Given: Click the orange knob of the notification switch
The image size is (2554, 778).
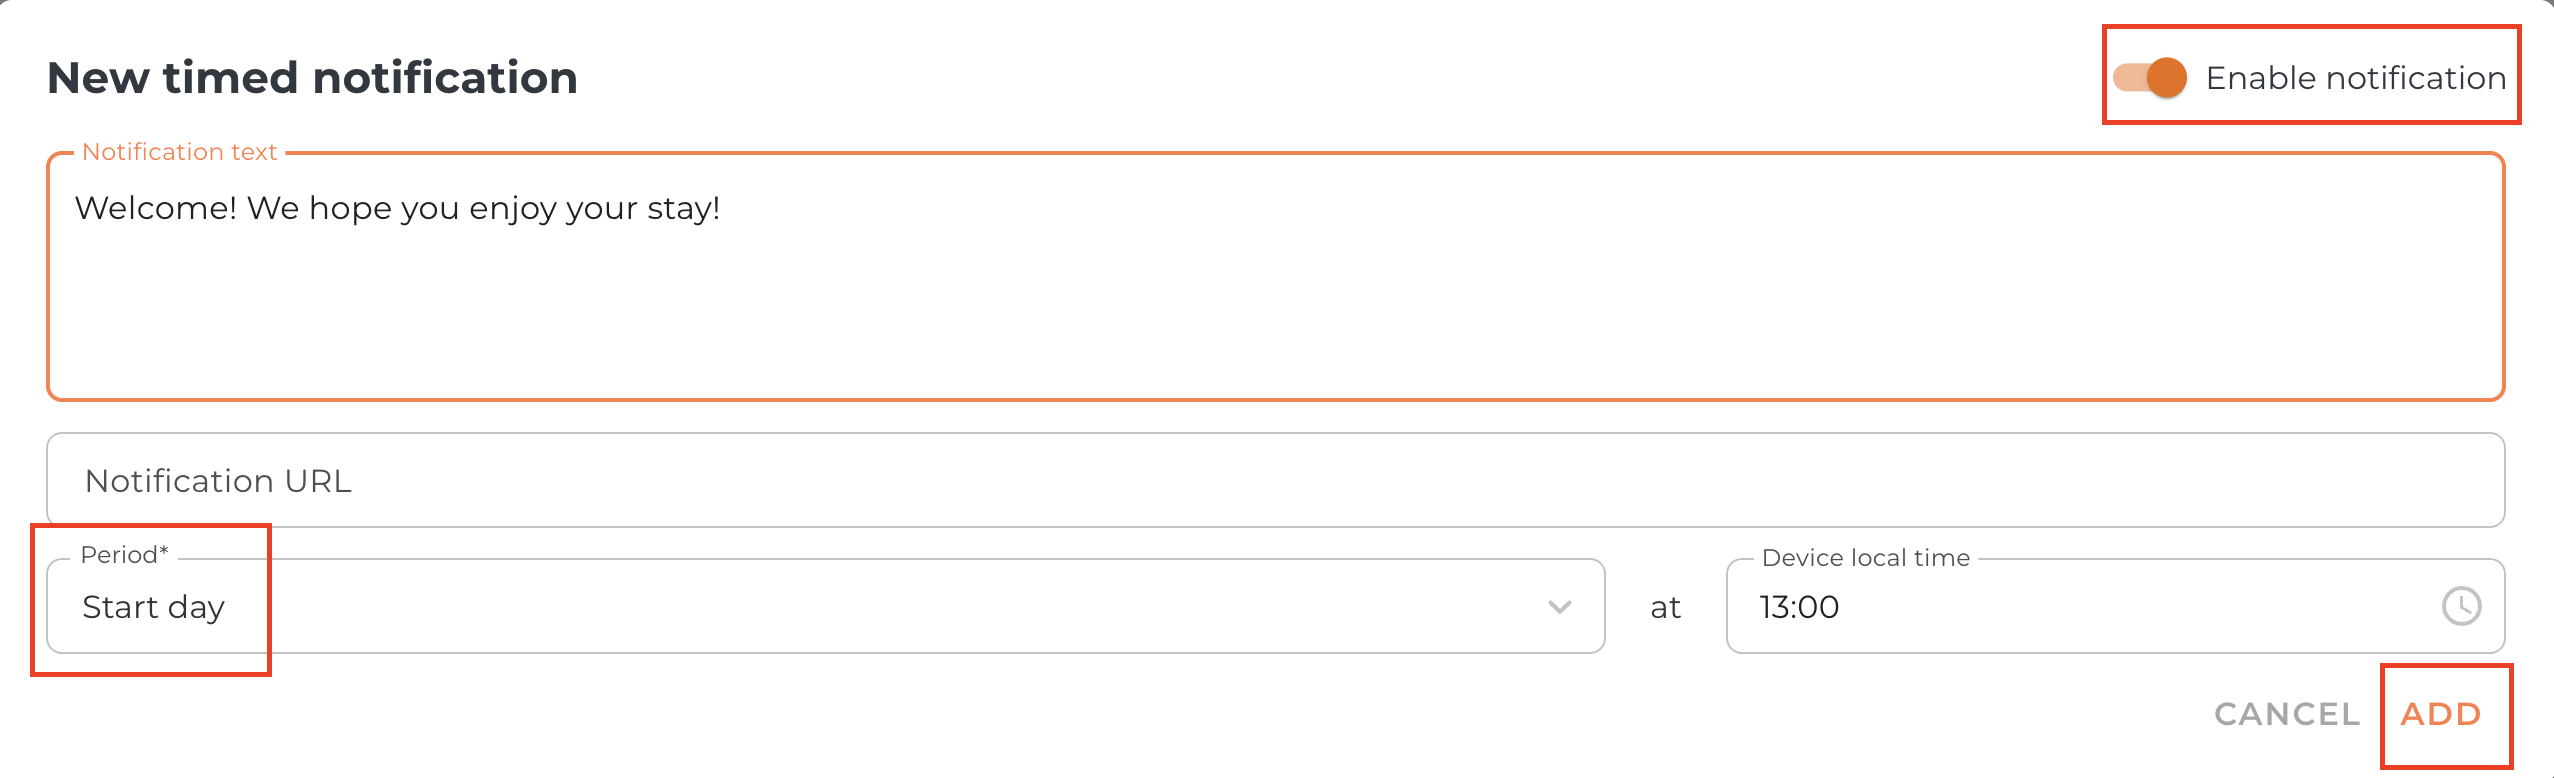Looking at the screenshot, I should (2167, 78).
